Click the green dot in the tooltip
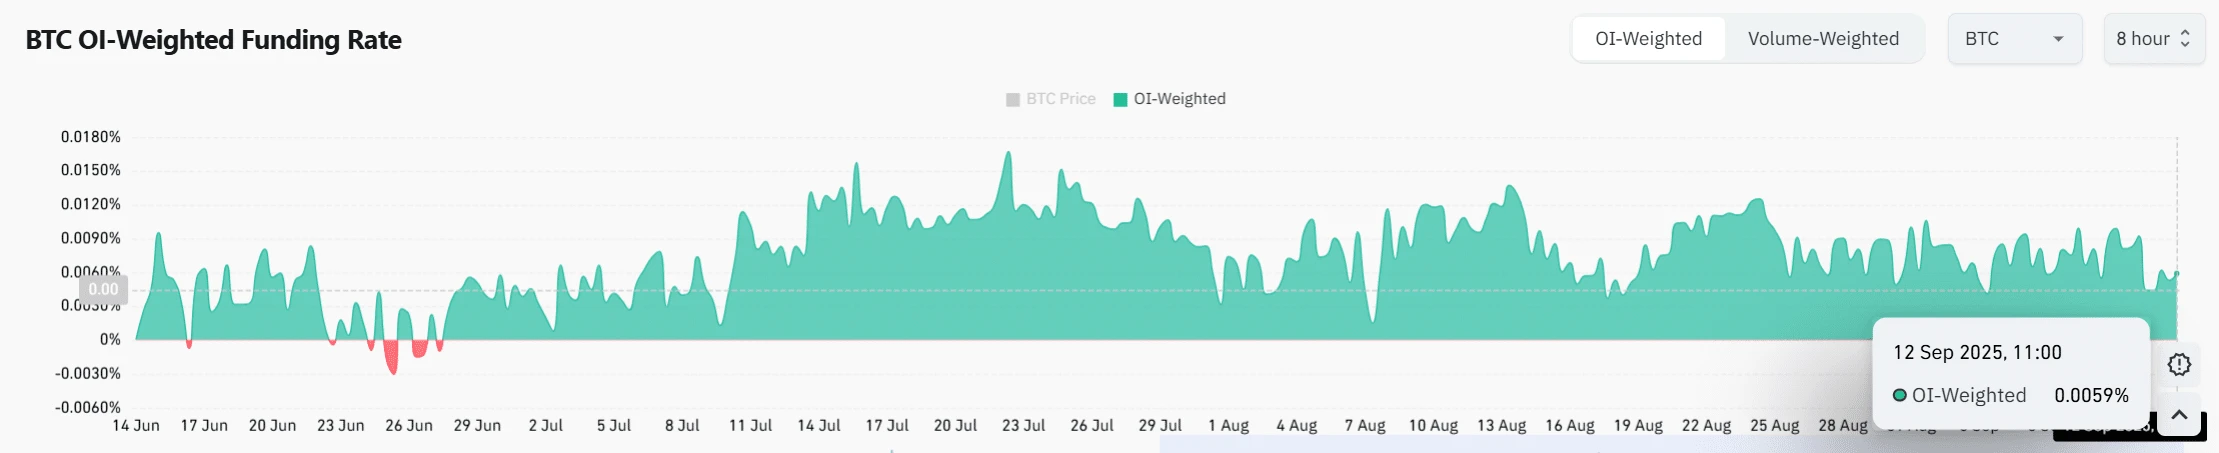The image size is (2219, 453). point(1899,395)
